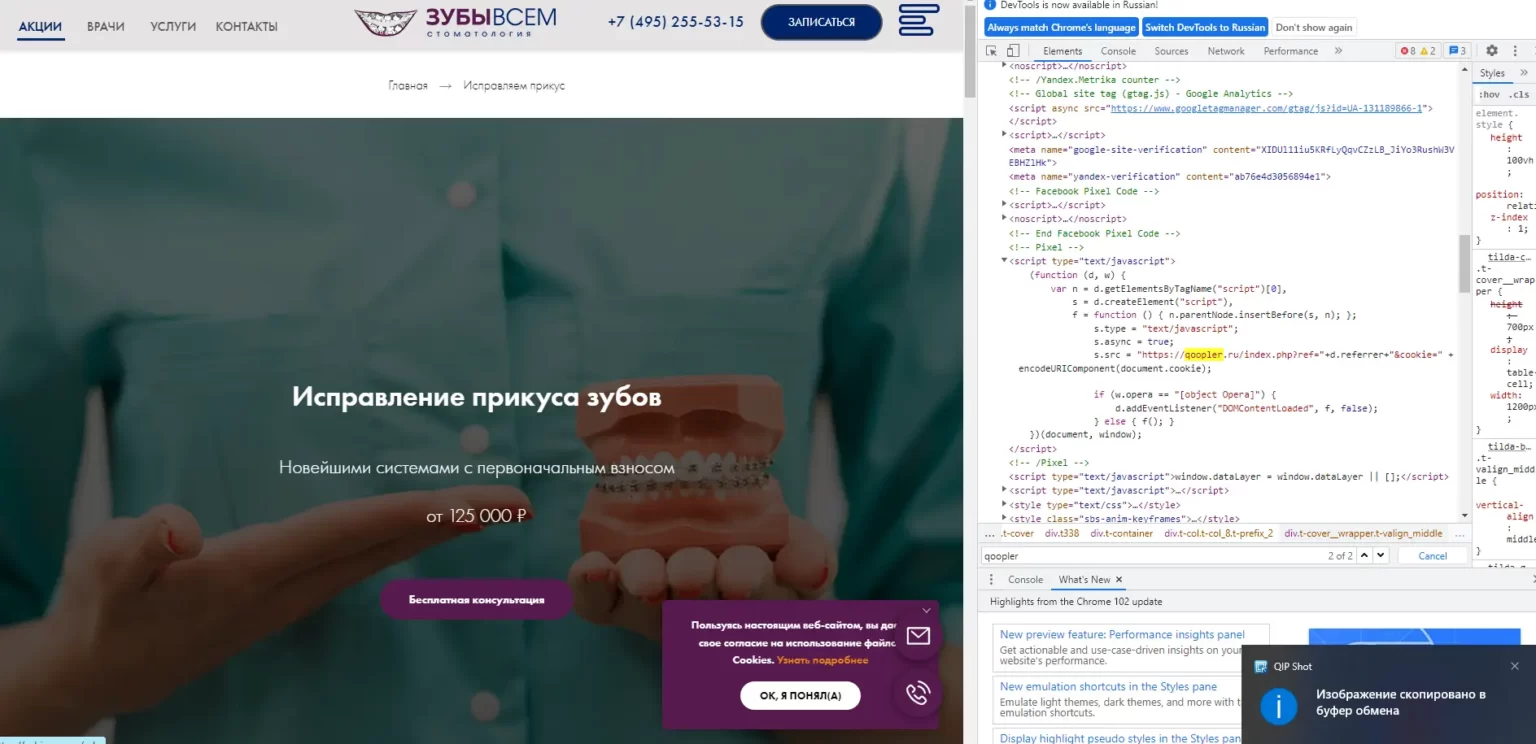Expand the noscript node above End Facebook Pixel comment
The height and width of the screenshot is (744, 1536).
[1005, 219]
